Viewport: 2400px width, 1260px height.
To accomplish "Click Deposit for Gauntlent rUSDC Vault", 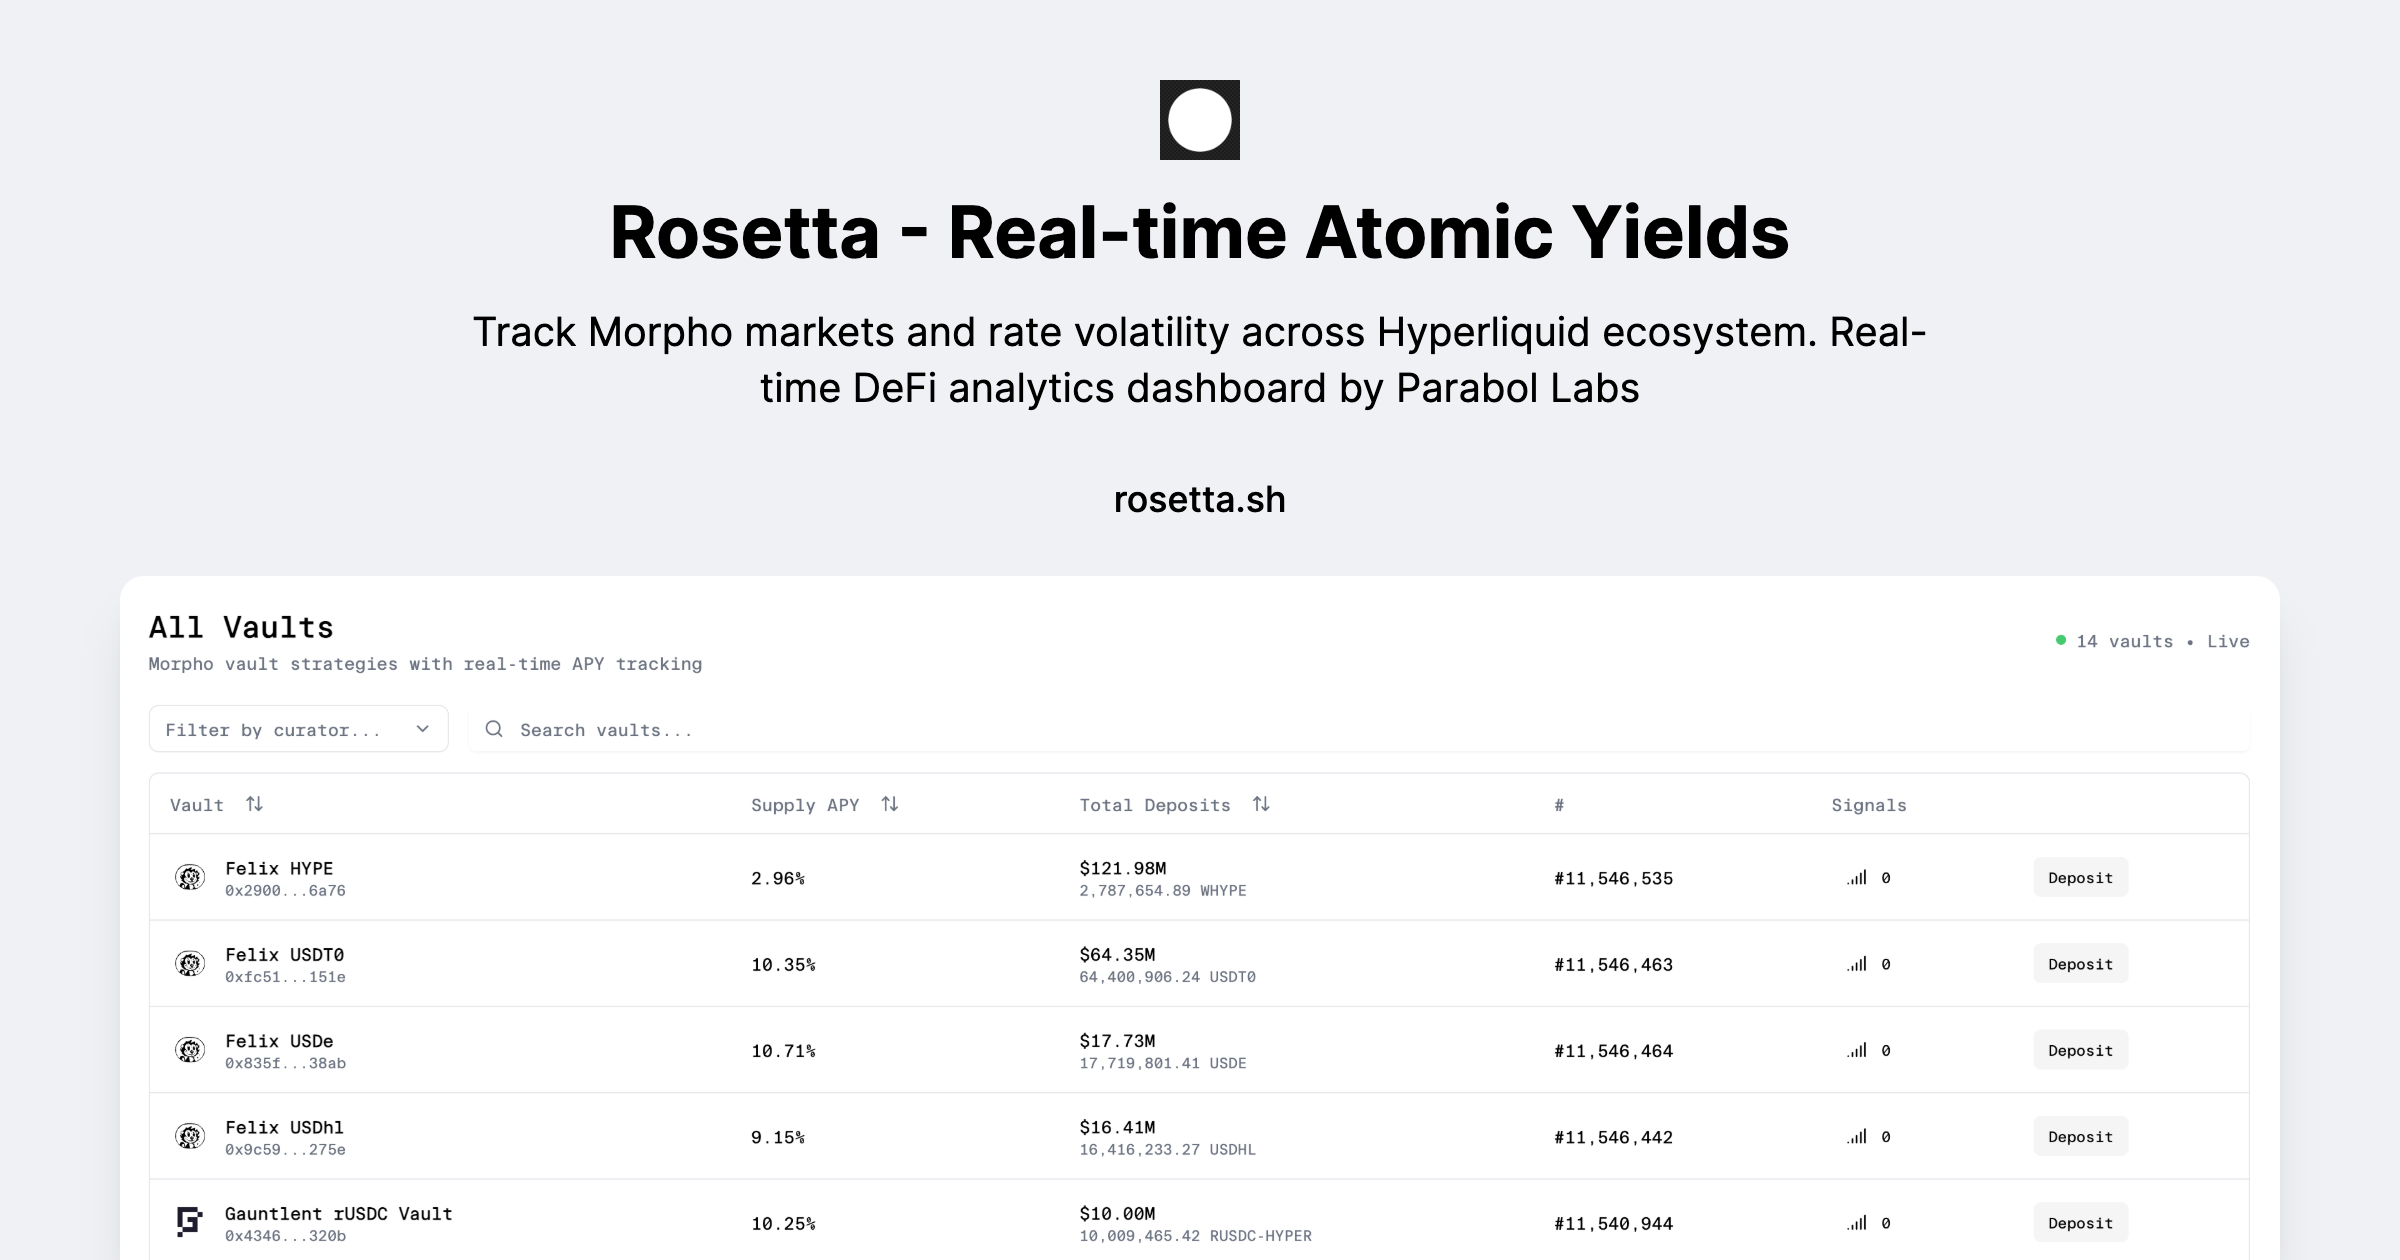I will [2080, 1221].
